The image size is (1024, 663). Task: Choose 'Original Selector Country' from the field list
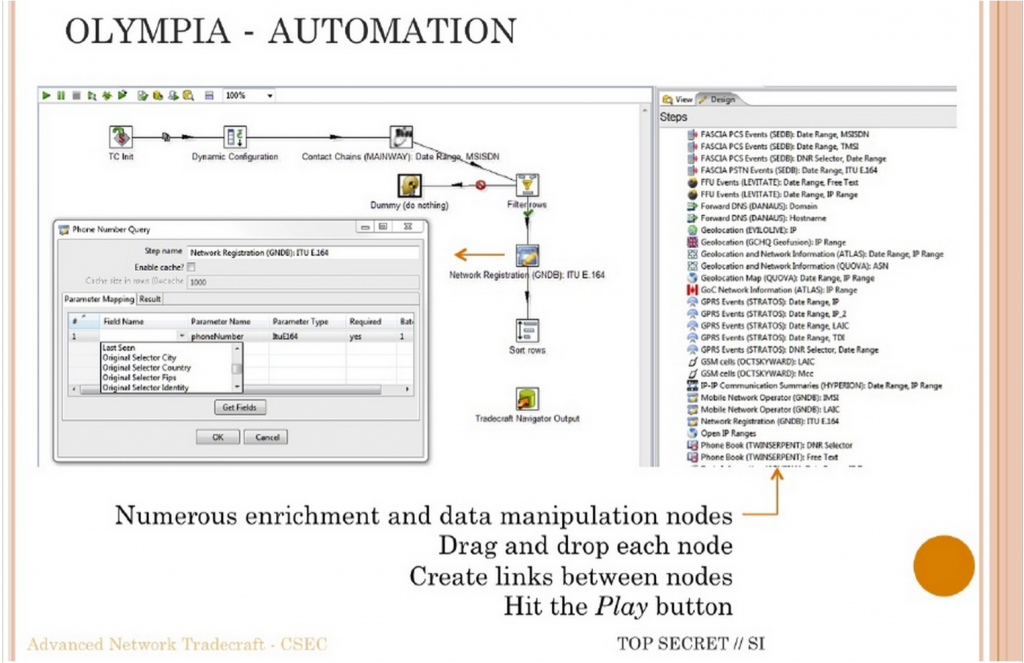146,367
